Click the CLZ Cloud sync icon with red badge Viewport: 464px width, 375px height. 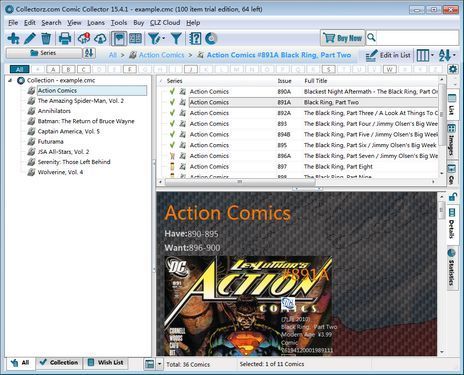point(84,39)
